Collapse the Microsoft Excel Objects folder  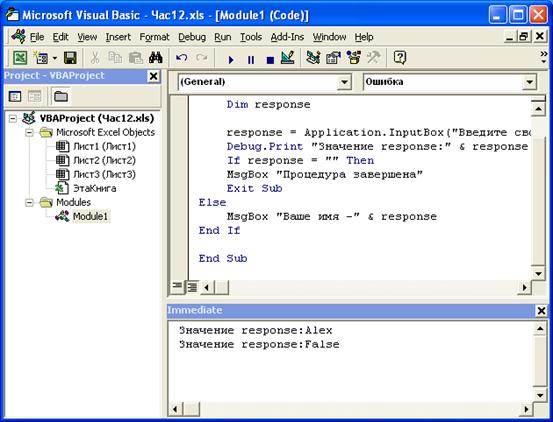tap(30, 133)
